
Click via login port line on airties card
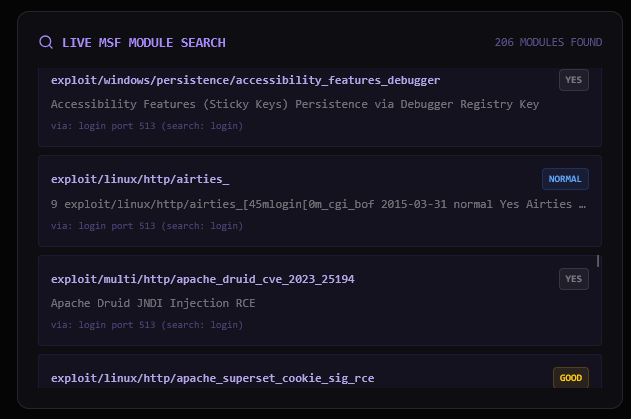146,226
